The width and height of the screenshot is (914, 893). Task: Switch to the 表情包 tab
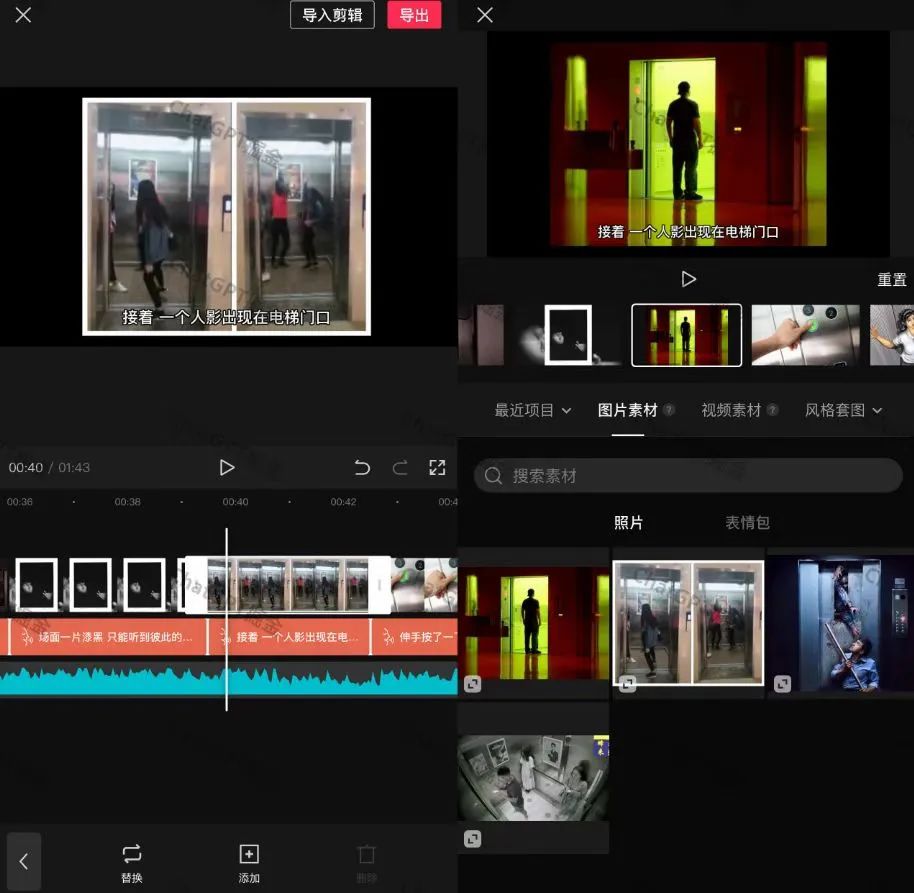coord(747,522)
